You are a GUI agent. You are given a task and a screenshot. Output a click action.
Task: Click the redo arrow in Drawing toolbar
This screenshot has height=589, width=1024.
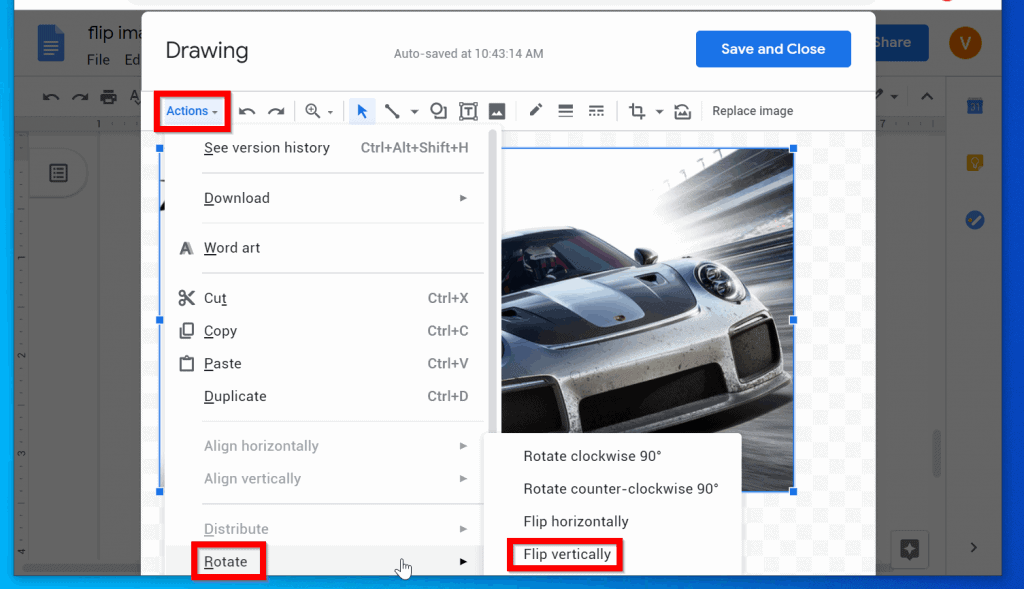276,111
